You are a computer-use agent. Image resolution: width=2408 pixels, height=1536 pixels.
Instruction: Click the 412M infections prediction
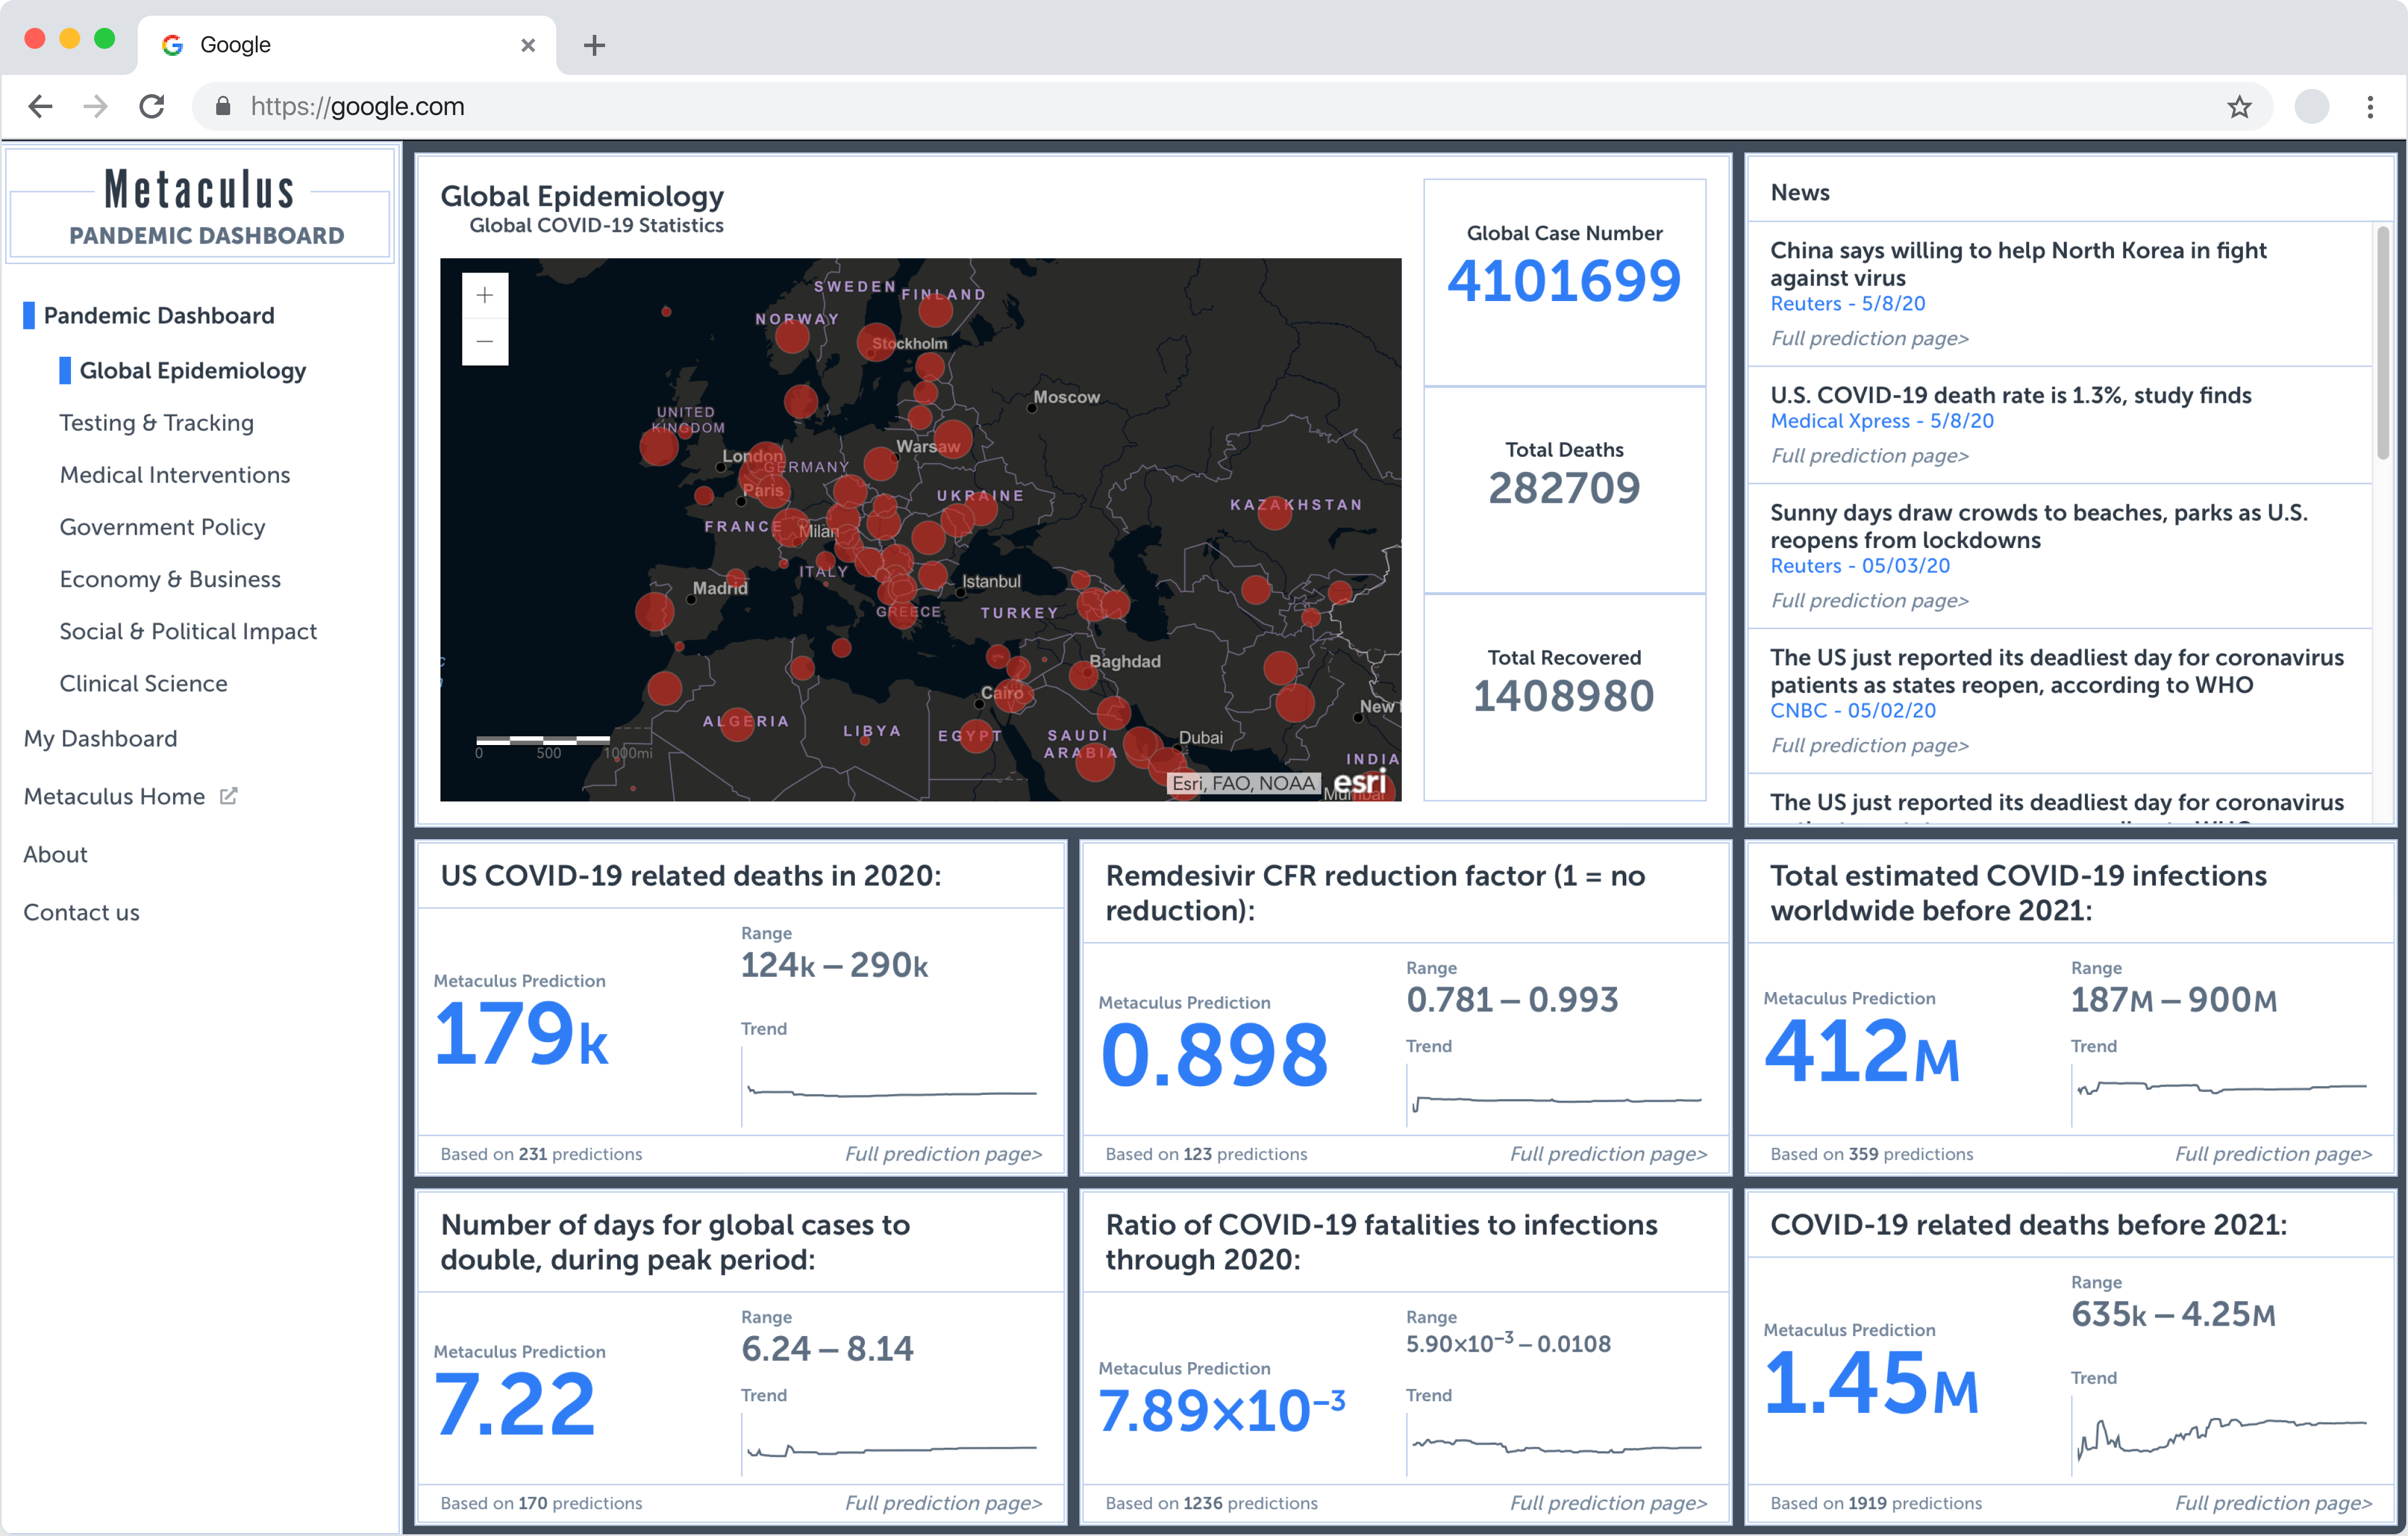[x=1862, y=1052]
